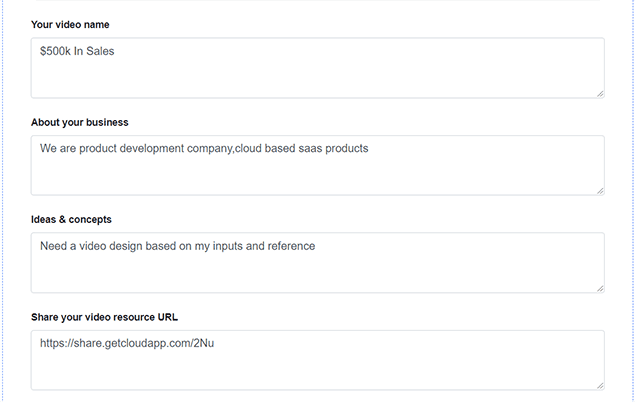This screenshot has height=402, width=635.
Task: Place cursor on "getcloudapp" in the URL
Action: point(125,343)
